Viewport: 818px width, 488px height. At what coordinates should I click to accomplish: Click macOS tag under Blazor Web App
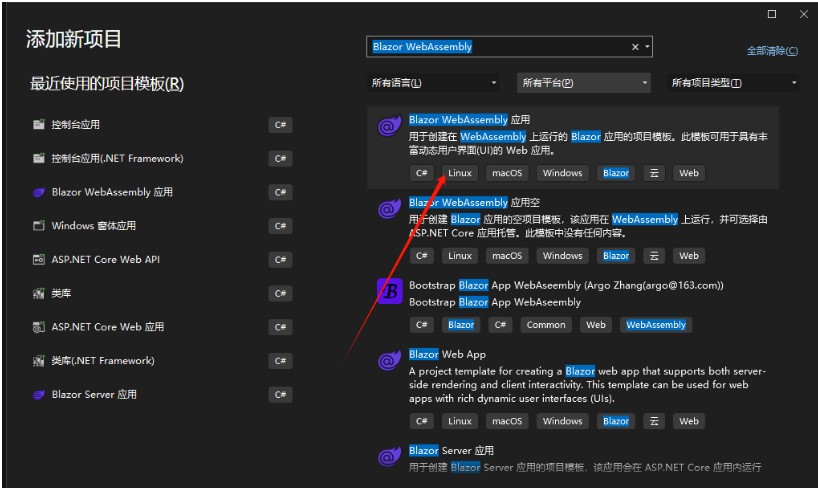[x=507, y=421]
